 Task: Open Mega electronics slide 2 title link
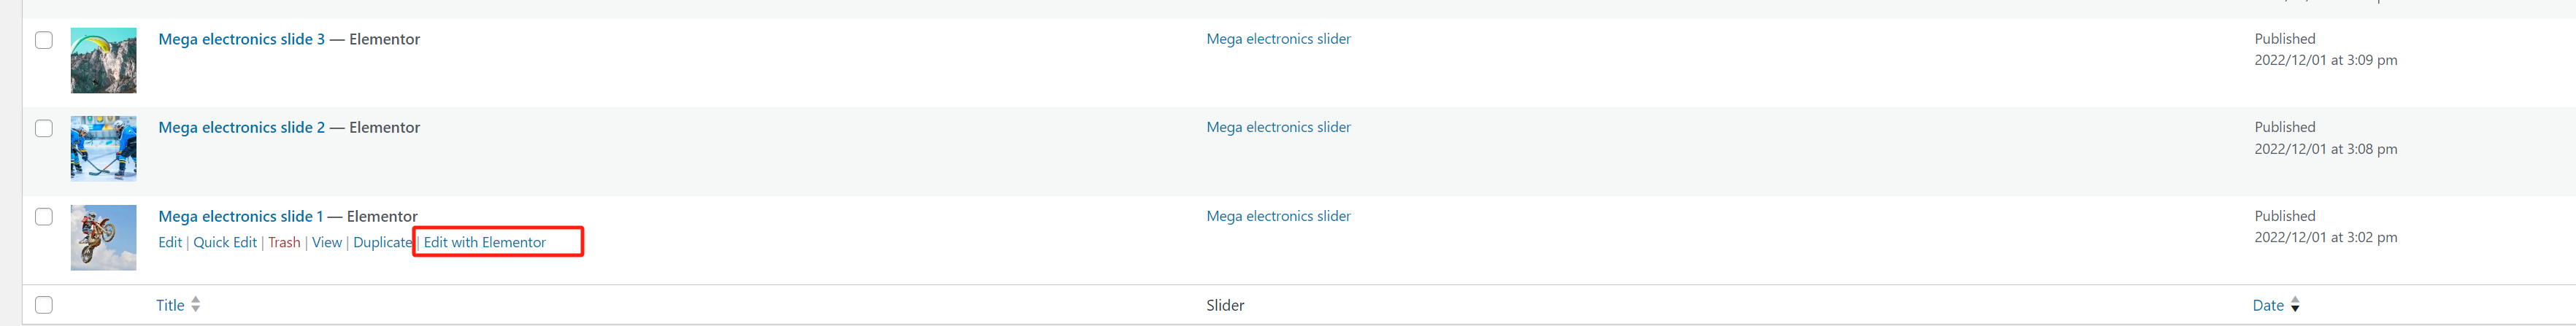pos(241,127)
